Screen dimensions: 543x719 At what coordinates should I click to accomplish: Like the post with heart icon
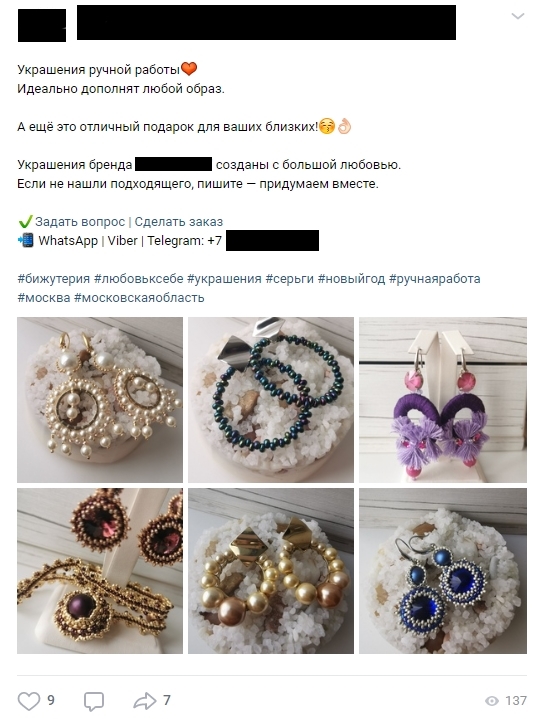[x=28, y=701]
